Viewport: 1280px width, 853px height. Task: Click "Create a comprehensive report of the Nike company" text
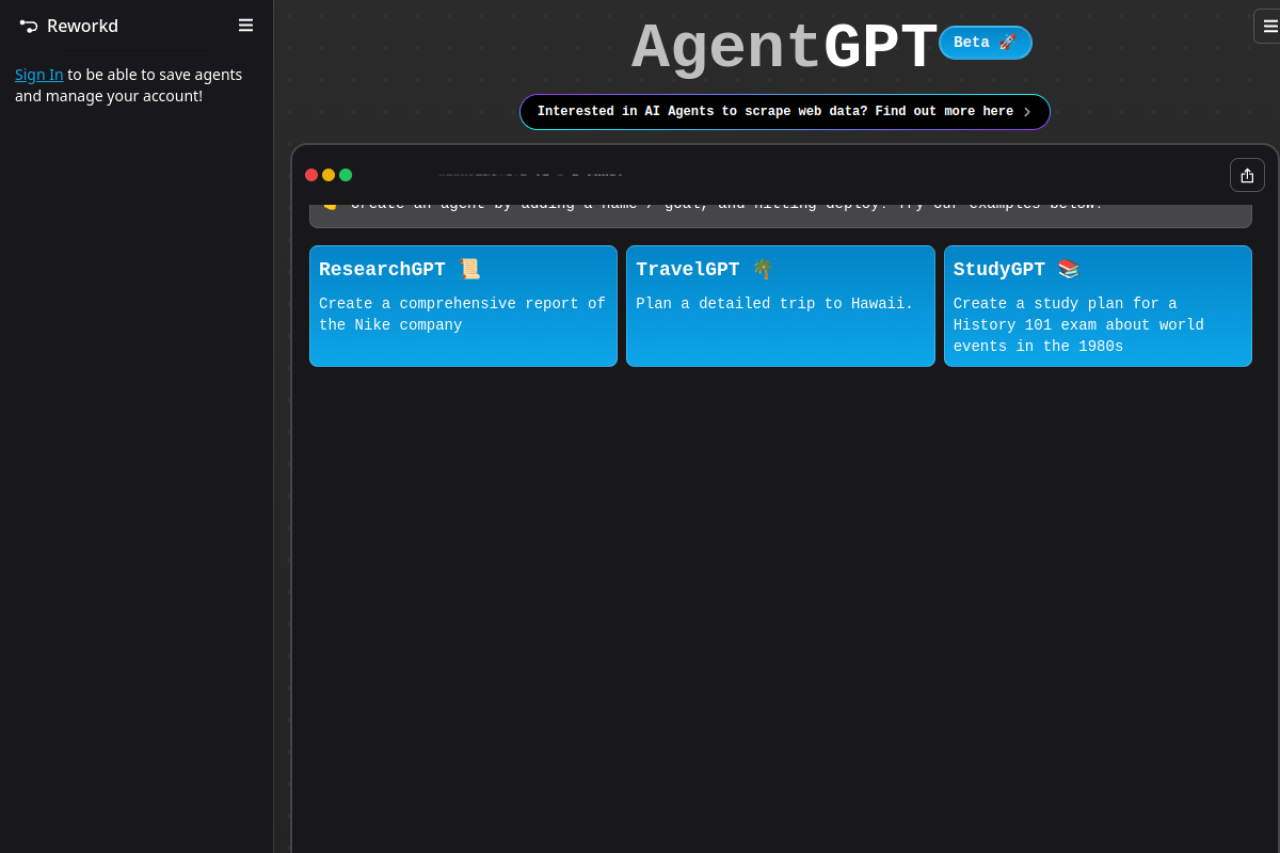coord(462,314)
